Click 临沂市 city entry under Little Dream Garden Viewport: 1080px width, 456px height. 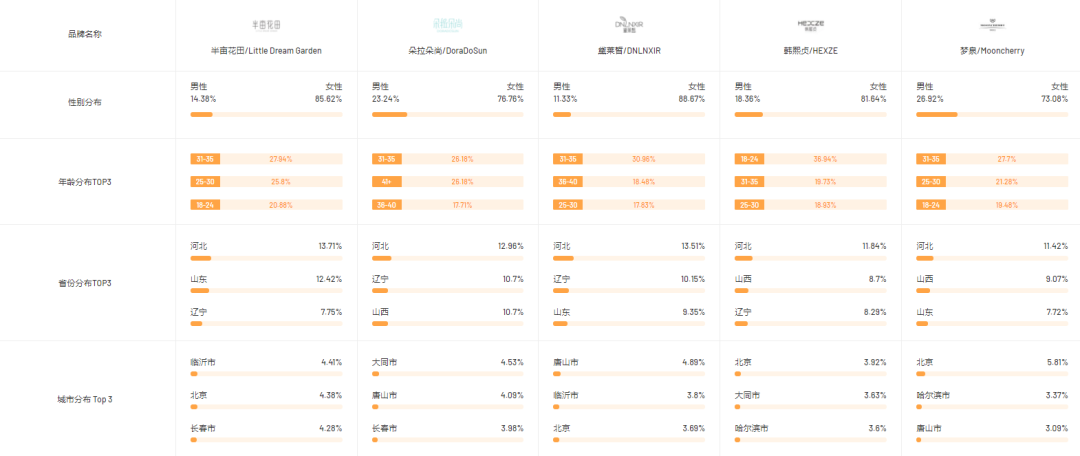point(203,362)
